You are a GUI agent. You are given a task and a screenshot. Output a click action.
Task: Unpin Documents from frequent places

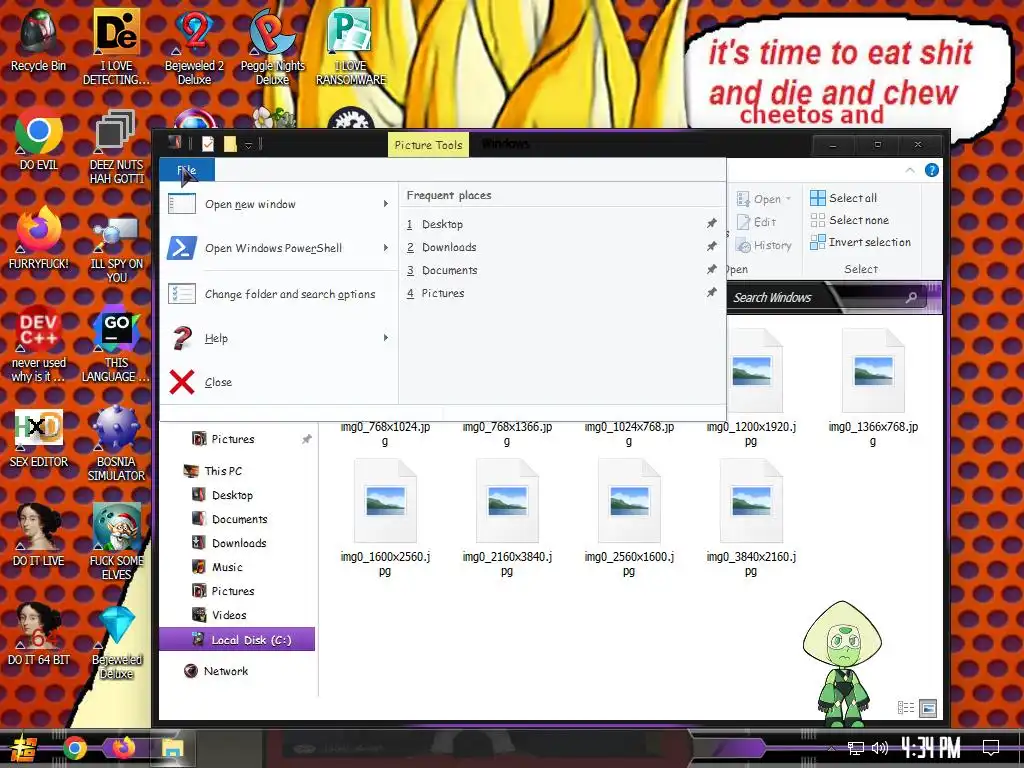tap(712, 269)
